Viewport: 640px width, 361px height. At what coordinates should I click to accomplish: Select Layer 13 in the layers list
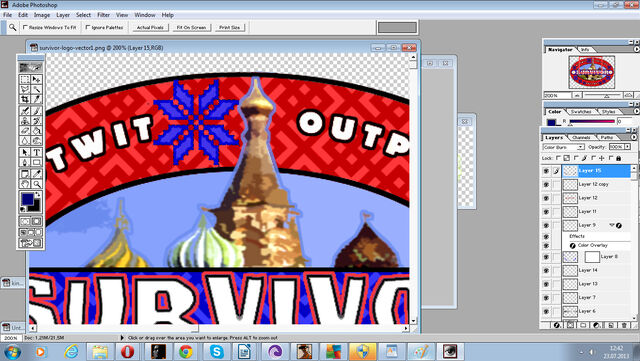point(597,284)
